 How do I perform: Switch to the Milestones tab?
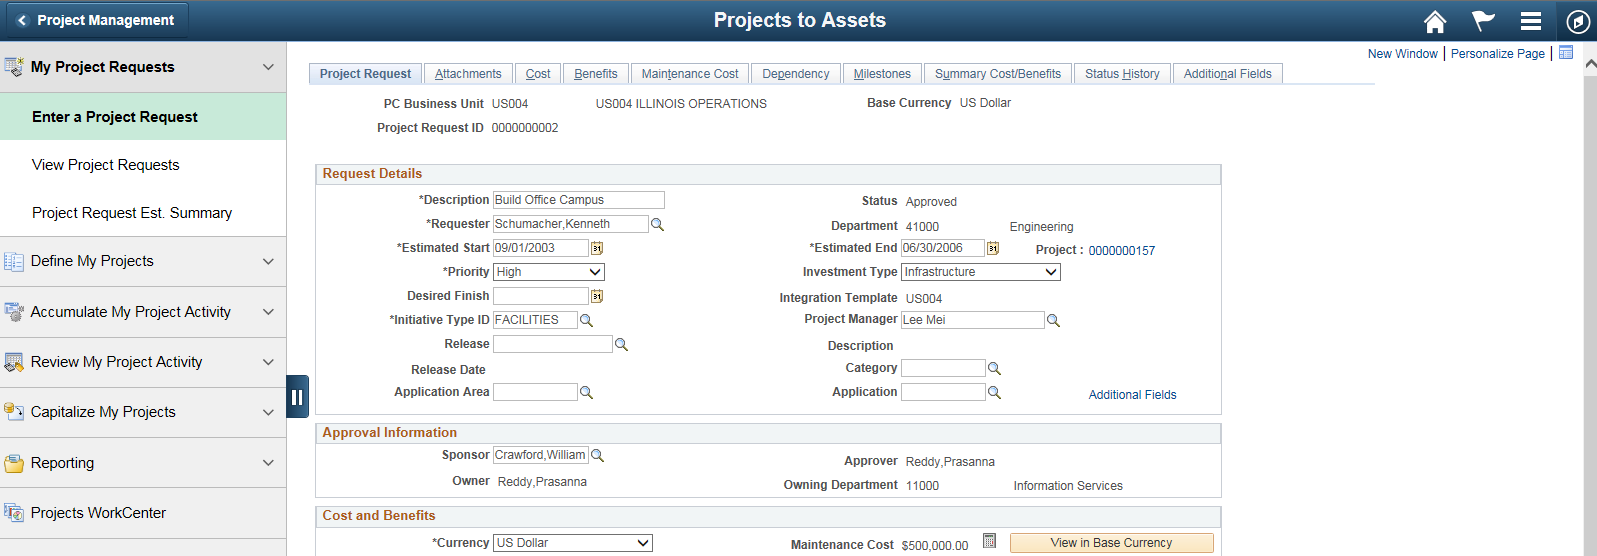[x=882, y=74]
